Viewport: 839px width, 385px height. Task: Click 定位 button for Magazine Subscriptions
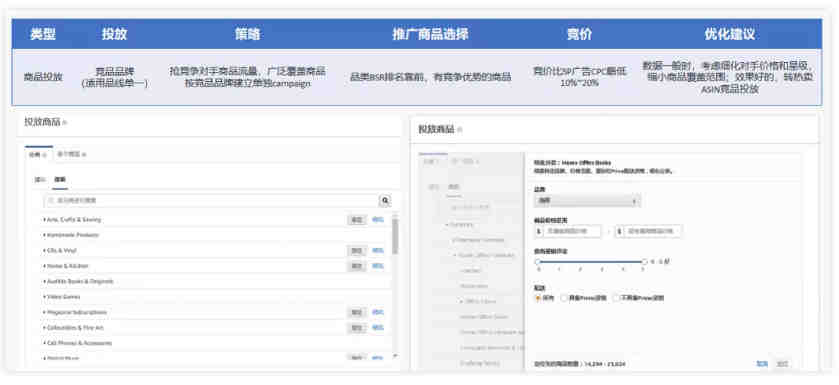click(x=356, y=312)
